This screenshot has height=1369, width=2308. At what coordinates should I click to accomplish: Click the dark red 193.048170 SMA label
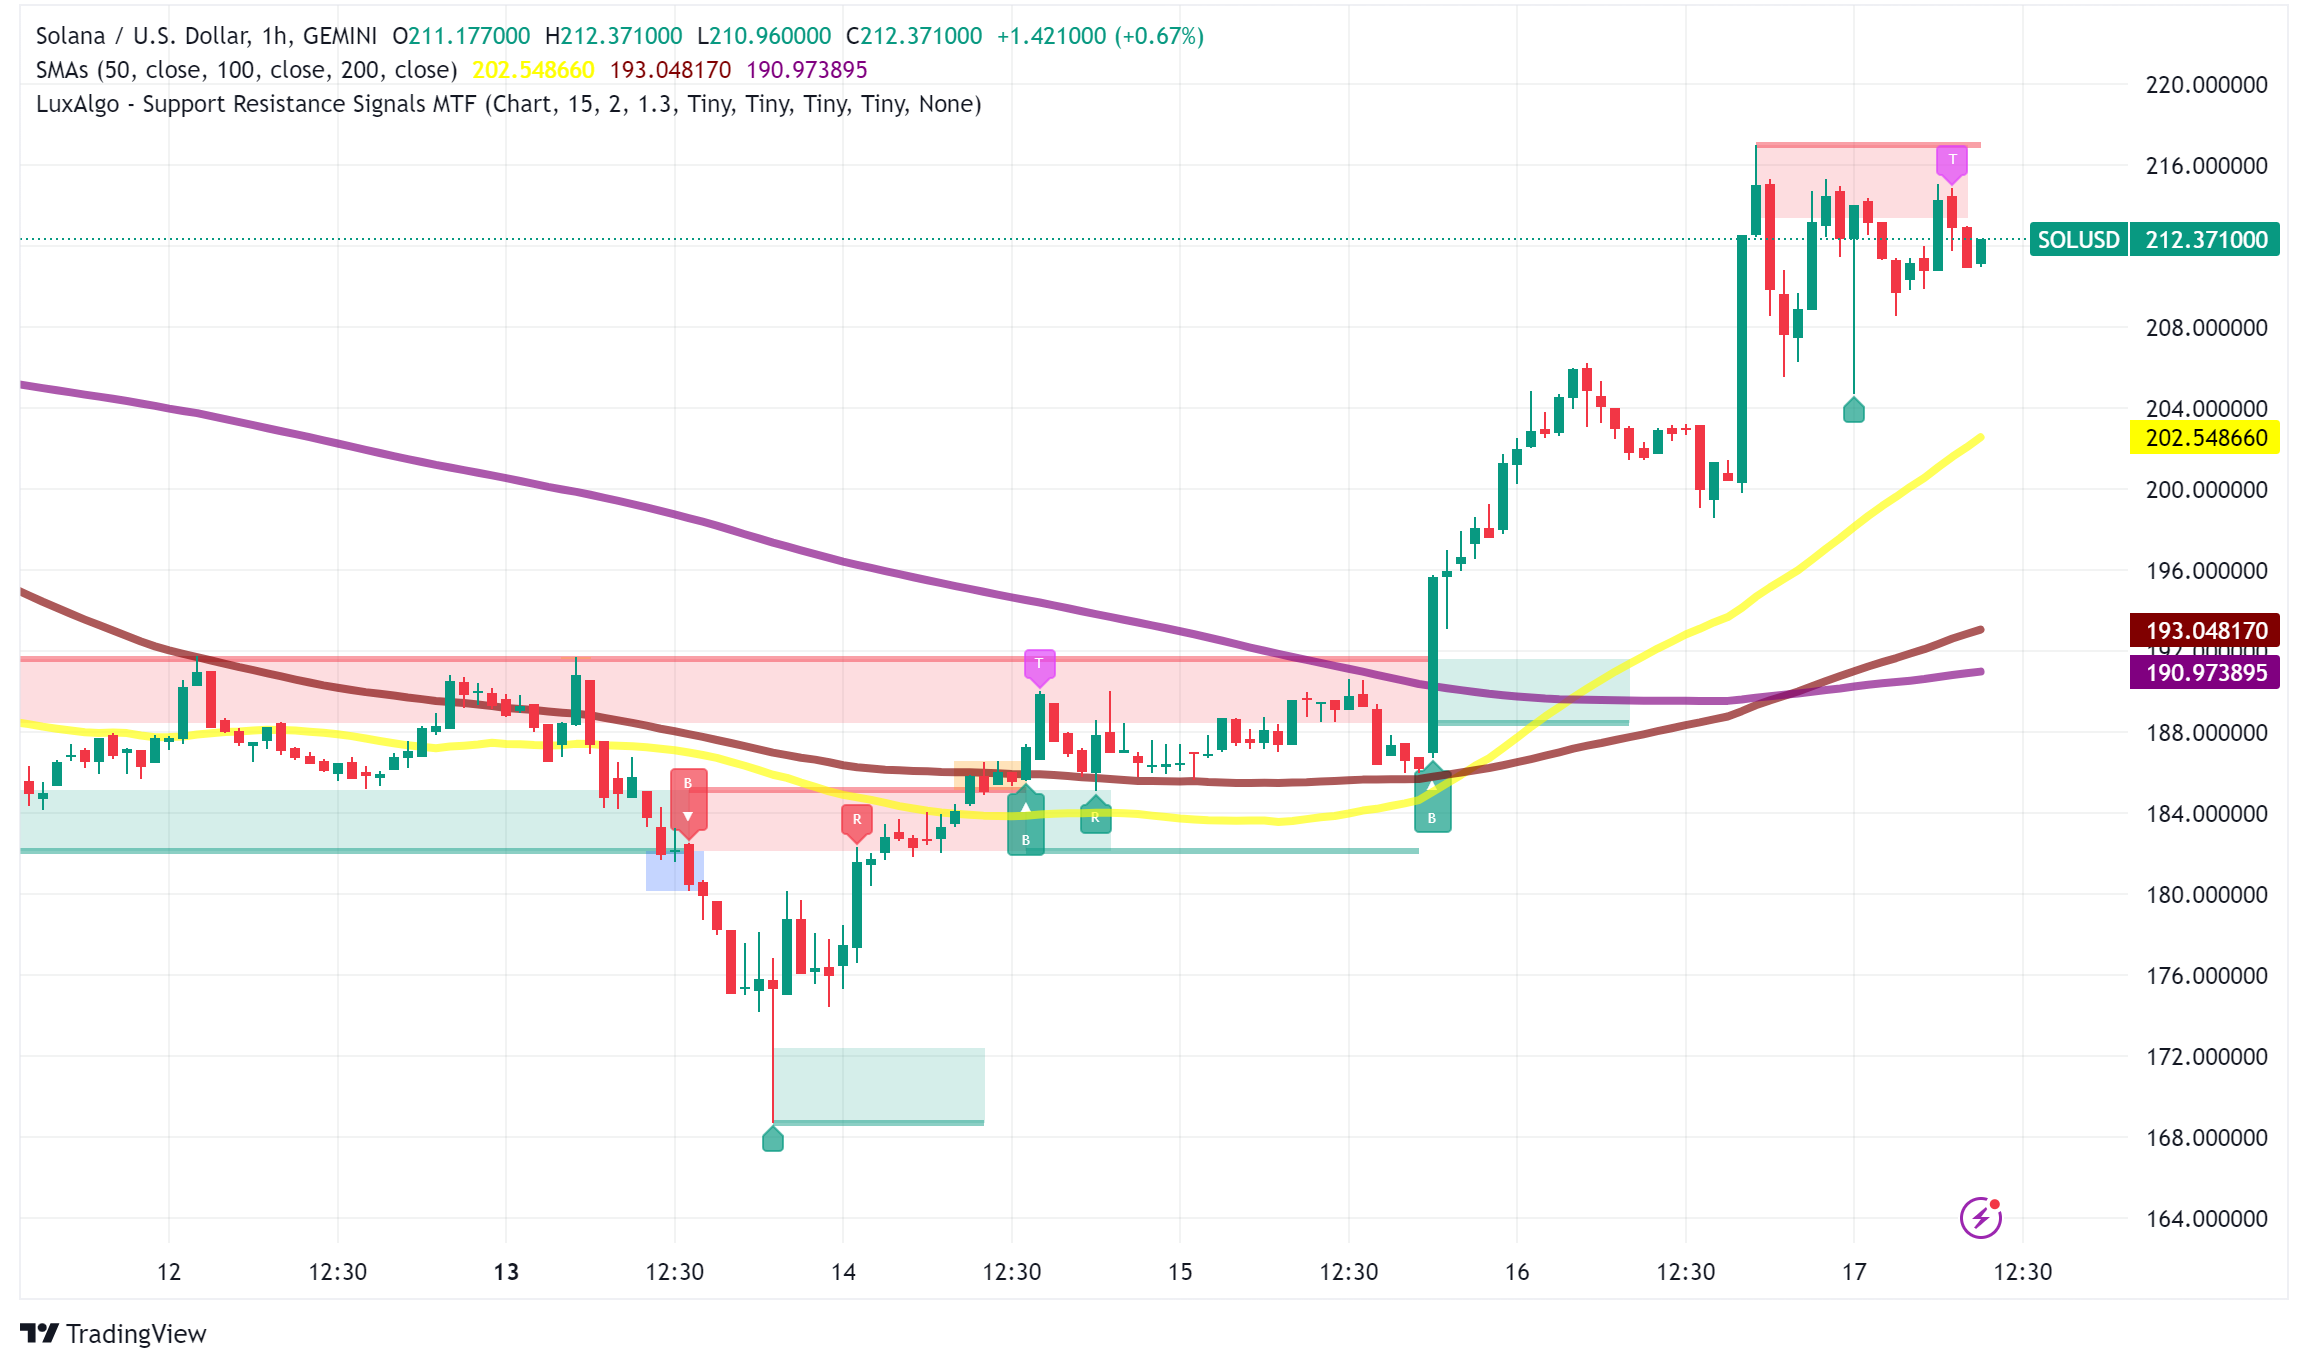tap(2205, 631)
